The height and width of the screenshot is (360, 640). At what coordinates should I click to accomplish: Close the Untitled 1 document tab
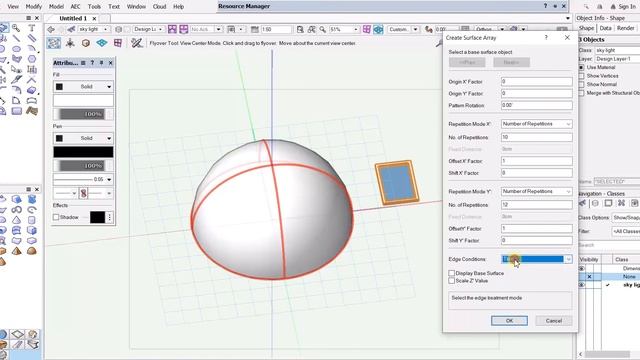[x=94, y=18]
